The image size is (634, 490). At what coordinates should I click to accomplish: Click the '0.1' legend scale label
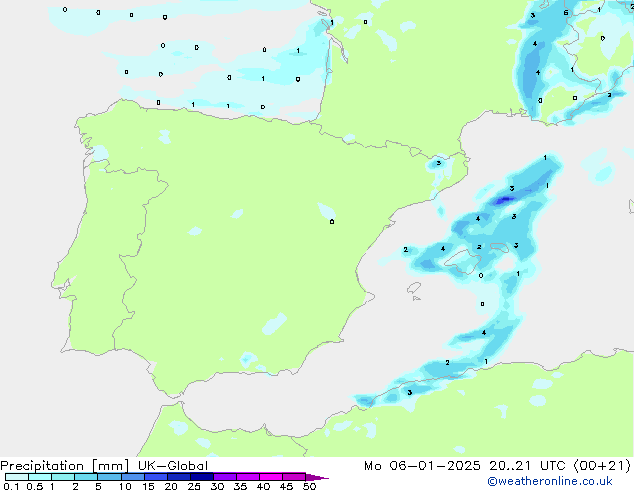pos(11,486)
